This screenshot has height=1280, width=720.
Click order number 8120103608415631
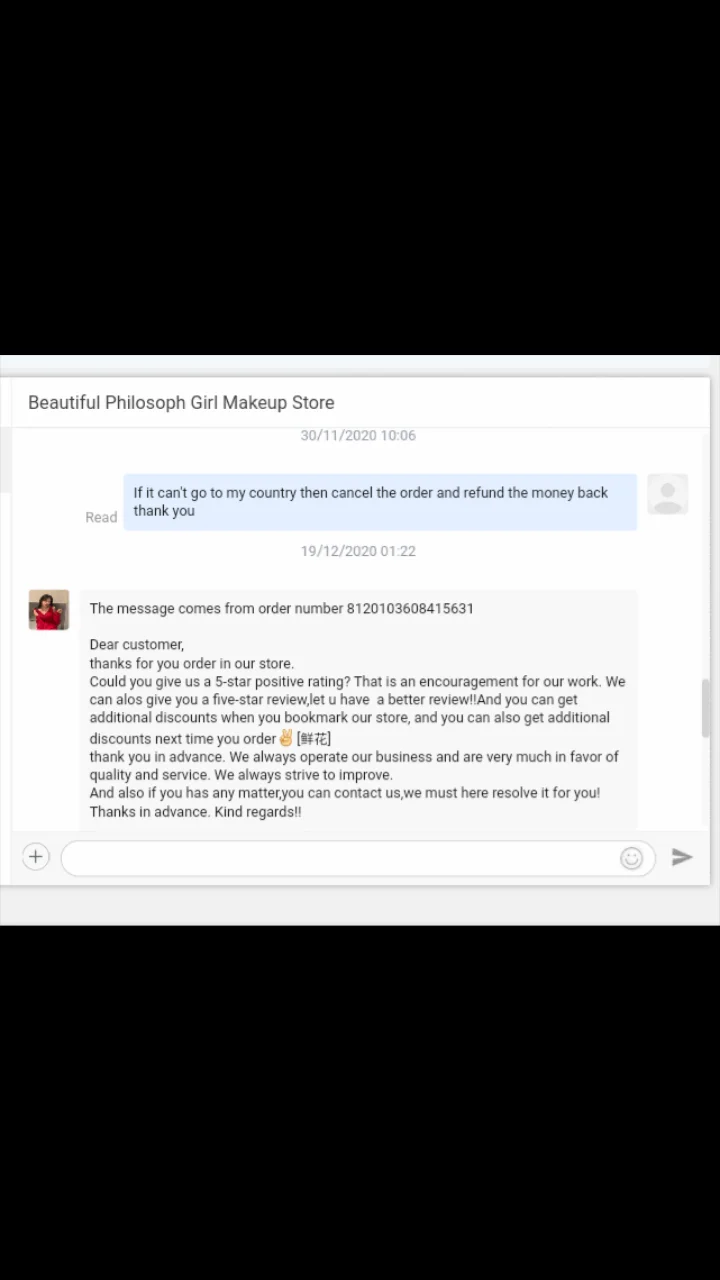click(410, 608)
